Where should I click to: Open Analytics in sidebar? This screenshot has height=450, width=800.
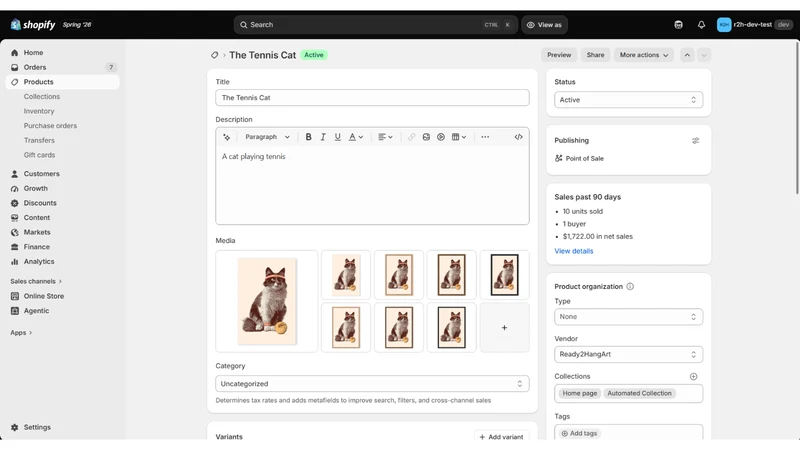pyautogui.click(x=62, y=261)
